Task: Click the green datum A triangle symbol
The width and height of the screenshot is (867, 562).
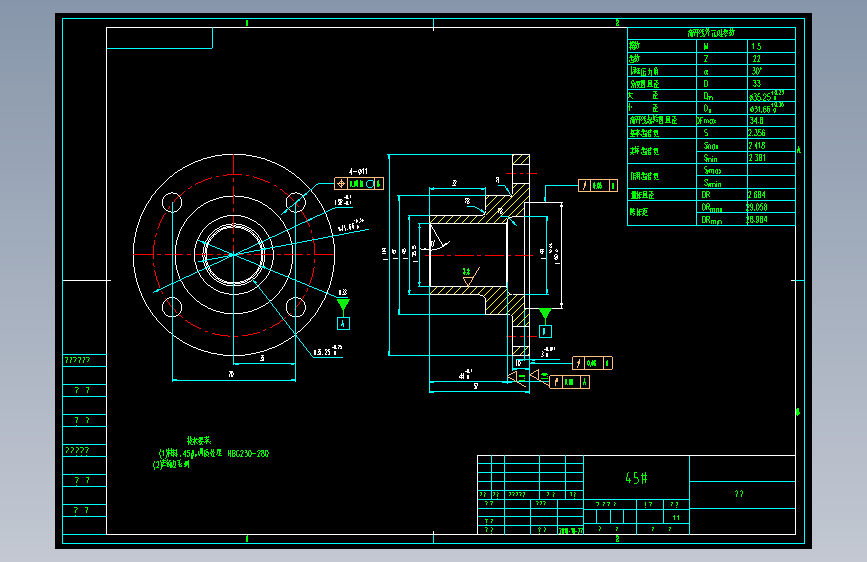Action: [343, 305]
